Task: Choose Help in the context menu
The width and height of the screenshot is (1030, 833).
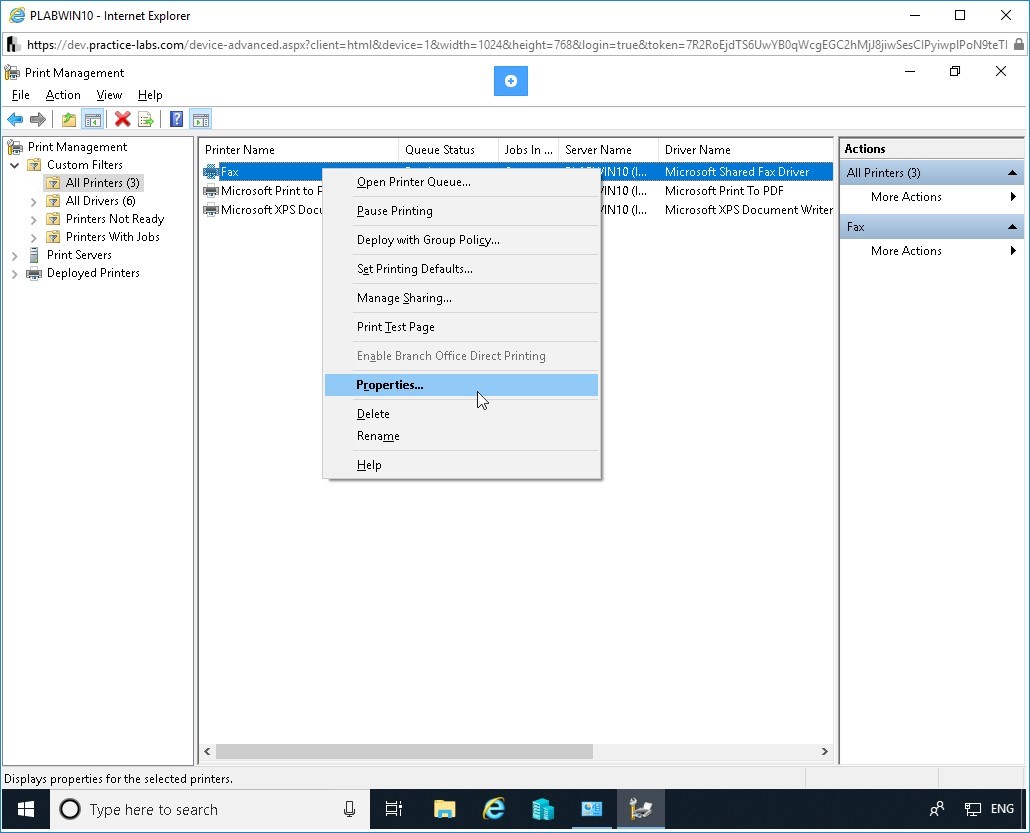Action: tap(461, 465)
